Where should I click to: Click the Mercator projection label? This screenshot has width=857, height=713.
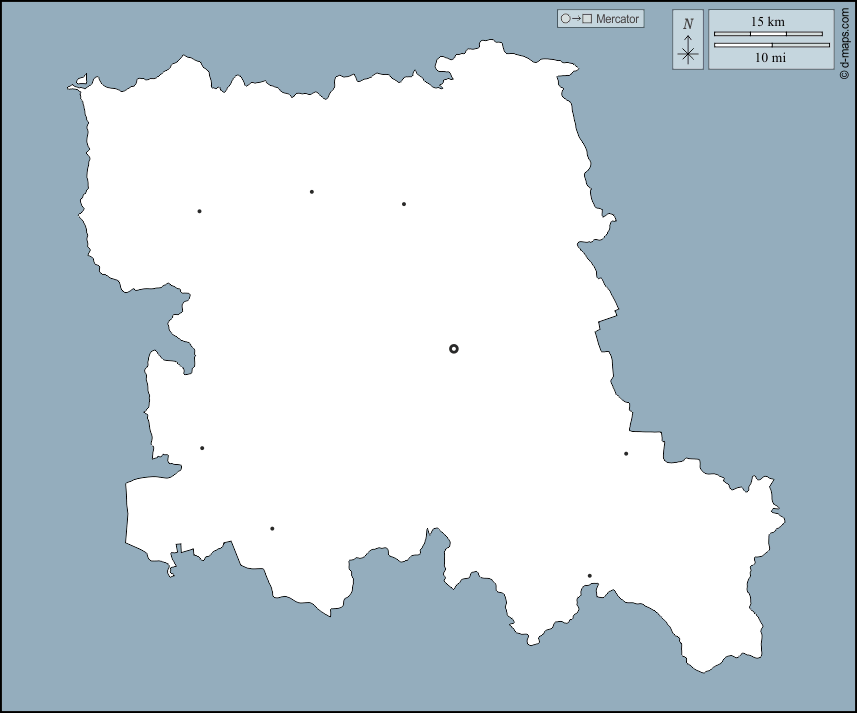[617, 19]
